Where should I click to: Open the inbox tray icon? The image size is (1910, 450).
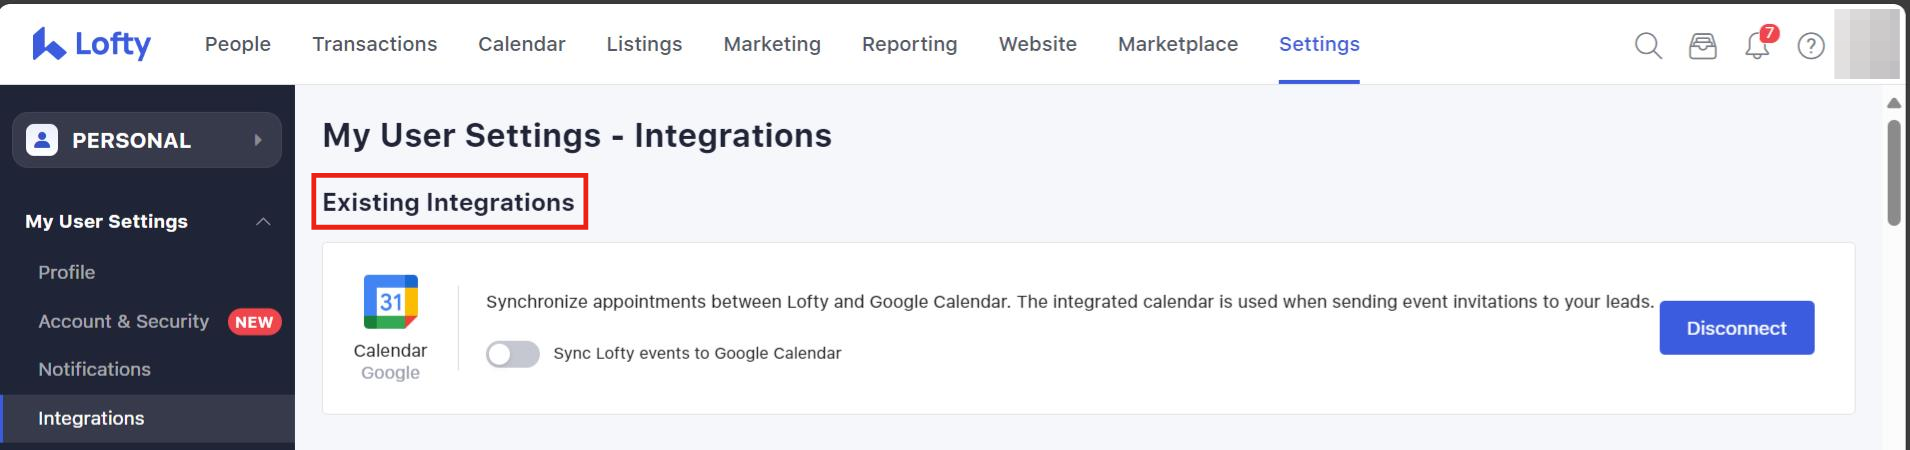coord(1702,46)
